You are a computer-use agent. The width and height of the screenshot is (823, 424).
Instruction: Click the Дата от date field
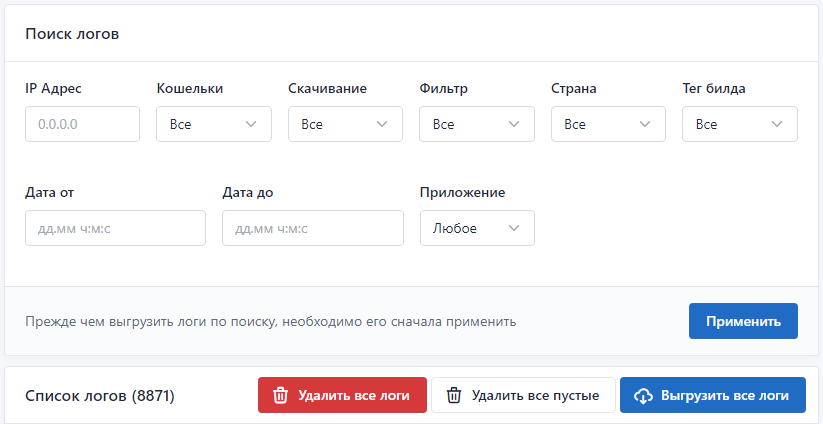[x=115, y=228]
